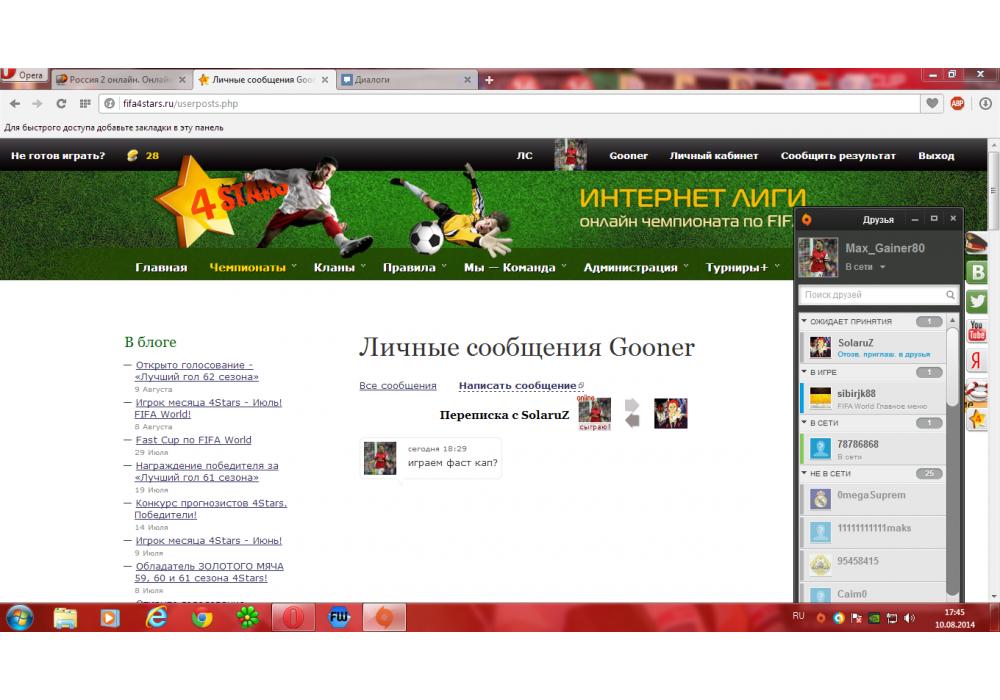Click the Twitter share icon
The height and width of the screenshot is (700, 1000).
tap(977, 301)
